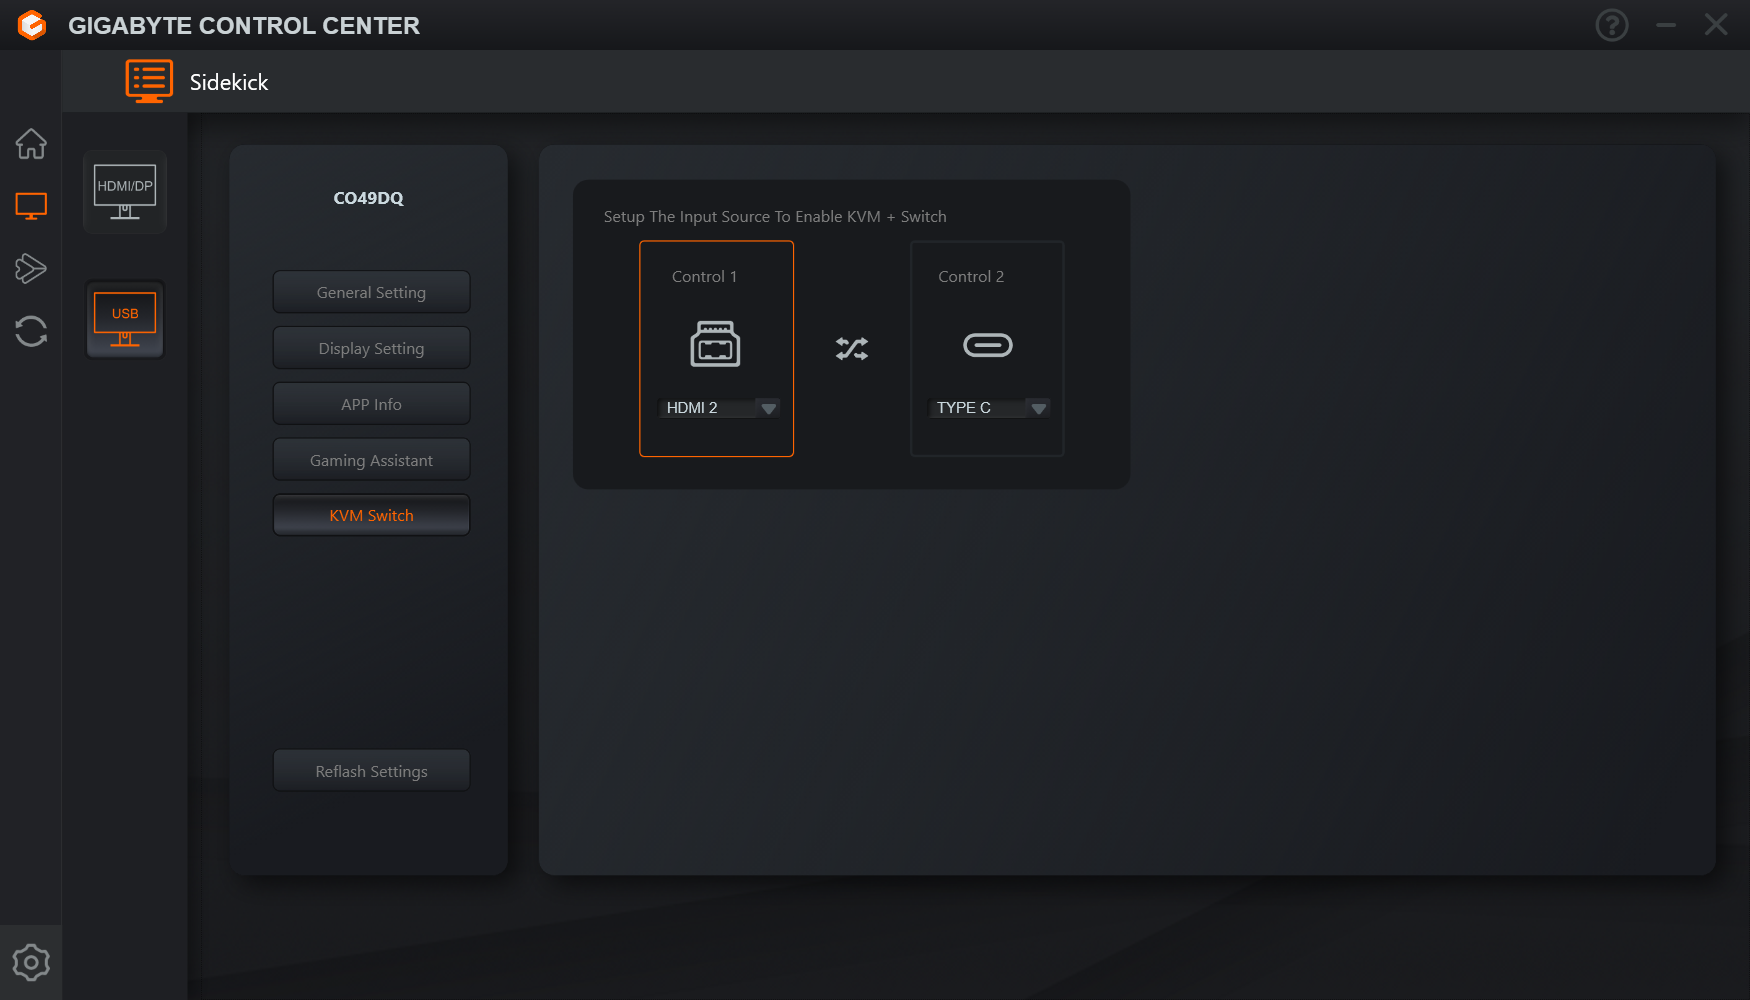Click the Reflash Settings button
This screenshot has height=1000, width=1750.
pos(371,771)
